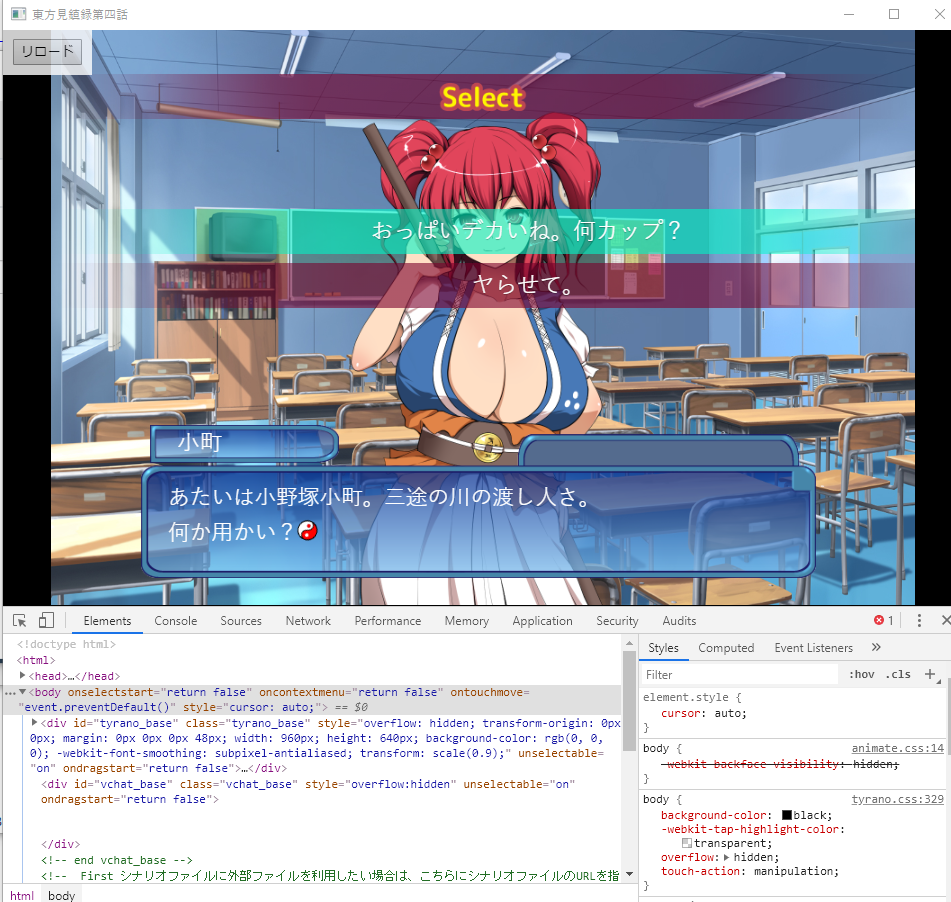The height and width of the screenshot is (902, 951).
Task: Click the element.style rule header
Action: (692, 697)
